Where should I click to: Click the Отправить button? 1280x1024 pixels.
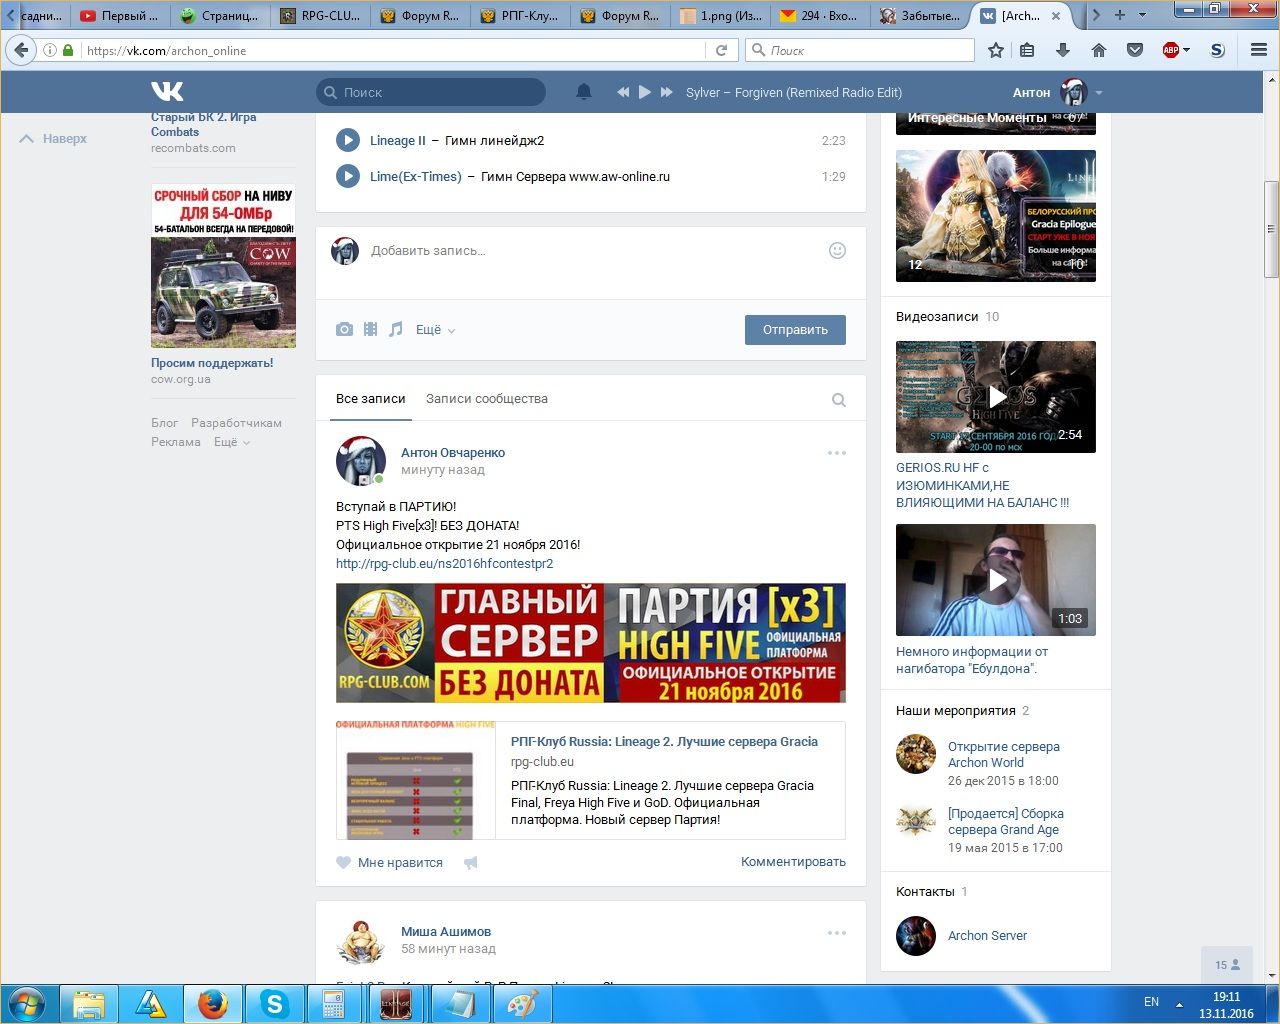pos(795,330)
